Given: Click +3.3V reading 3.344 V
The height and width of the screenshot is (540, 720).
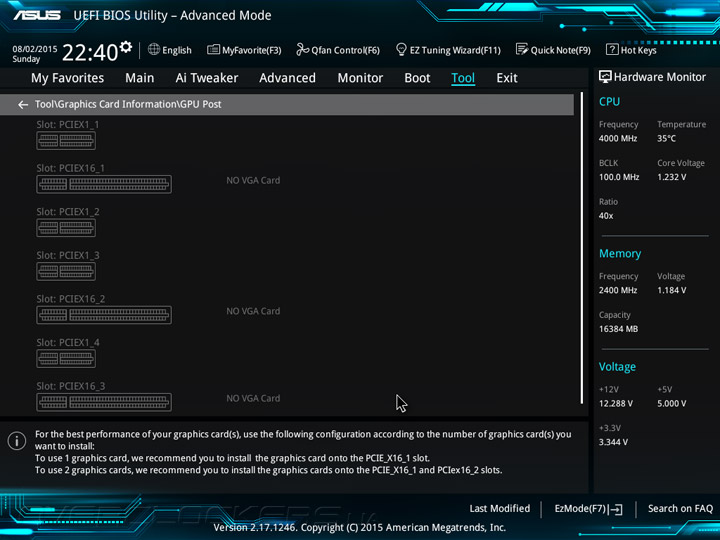Looking at the screenshot, I should click(613, 442).
